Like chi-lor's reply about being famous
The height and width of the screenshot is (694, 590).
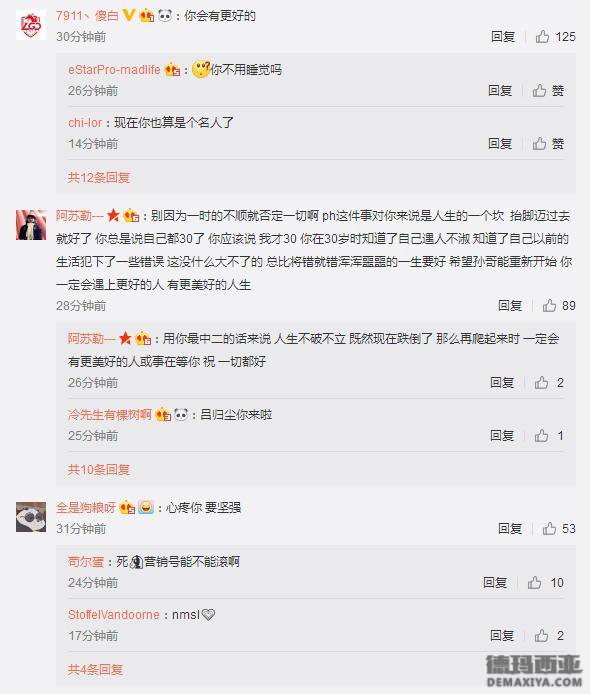click(x=548, y=143)
